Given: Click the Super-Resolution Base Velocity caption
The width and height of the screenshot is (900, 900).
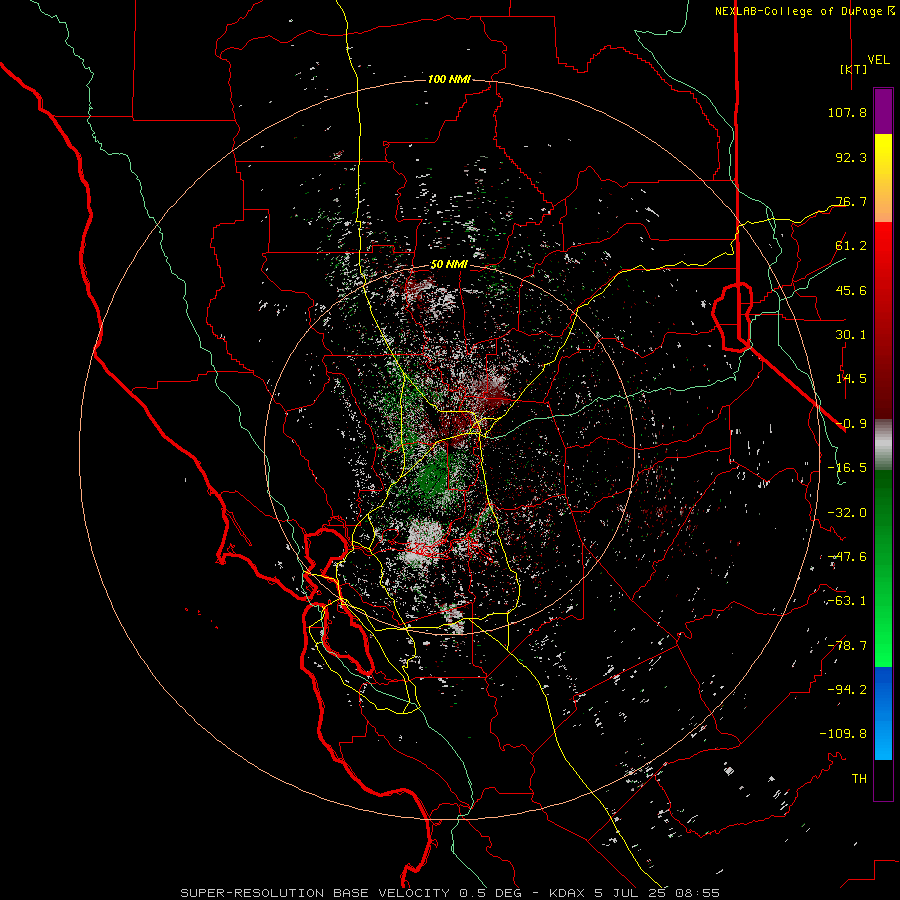Looking at the screenshot, I should 450,893.
